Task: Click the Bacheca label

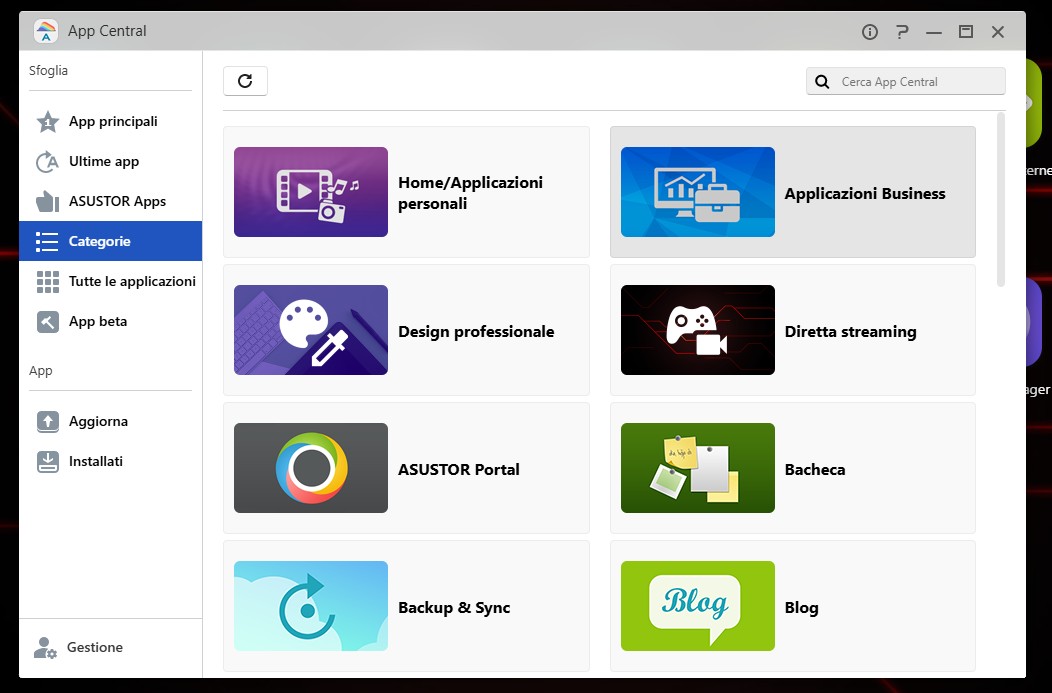Action: click(x=815, y=470)
